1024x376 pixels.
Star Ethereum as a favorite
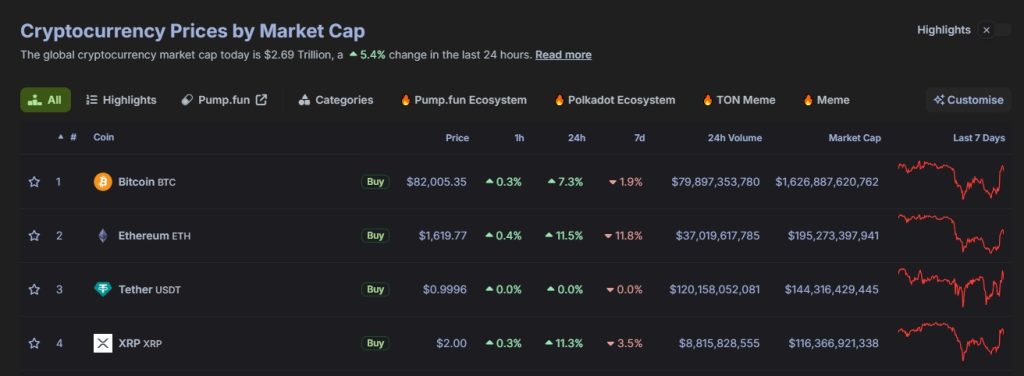34,236
